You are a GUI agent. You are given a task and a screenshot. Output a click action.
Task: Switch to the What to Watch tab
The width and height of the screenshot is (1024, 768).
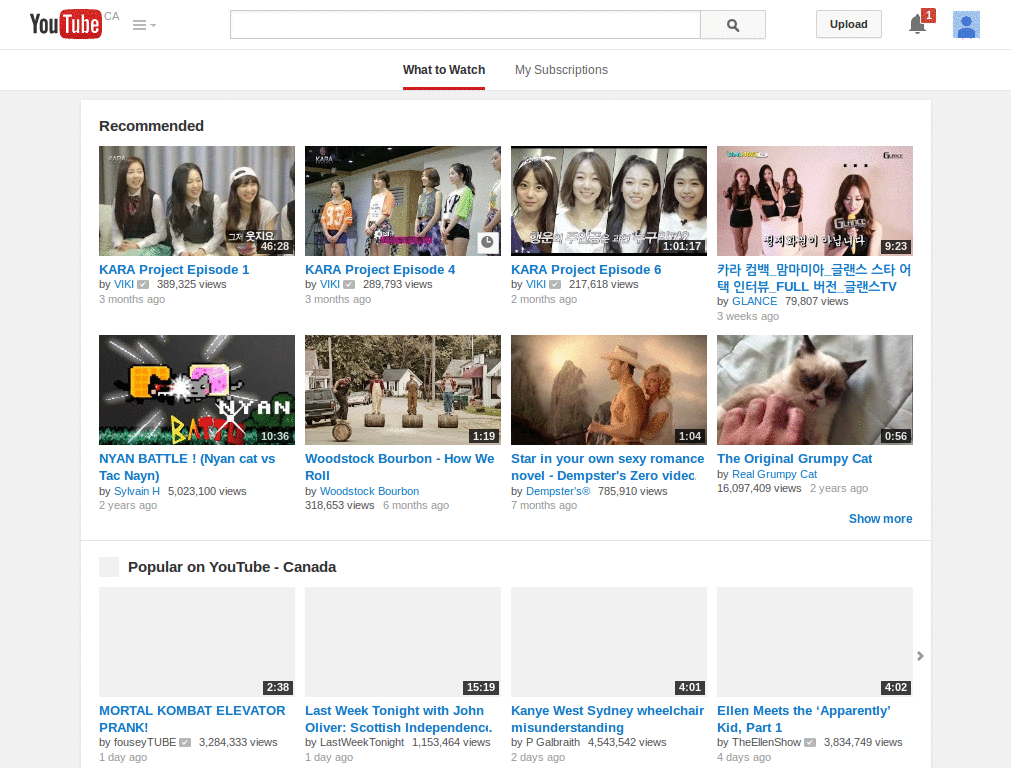click(444, 70)
